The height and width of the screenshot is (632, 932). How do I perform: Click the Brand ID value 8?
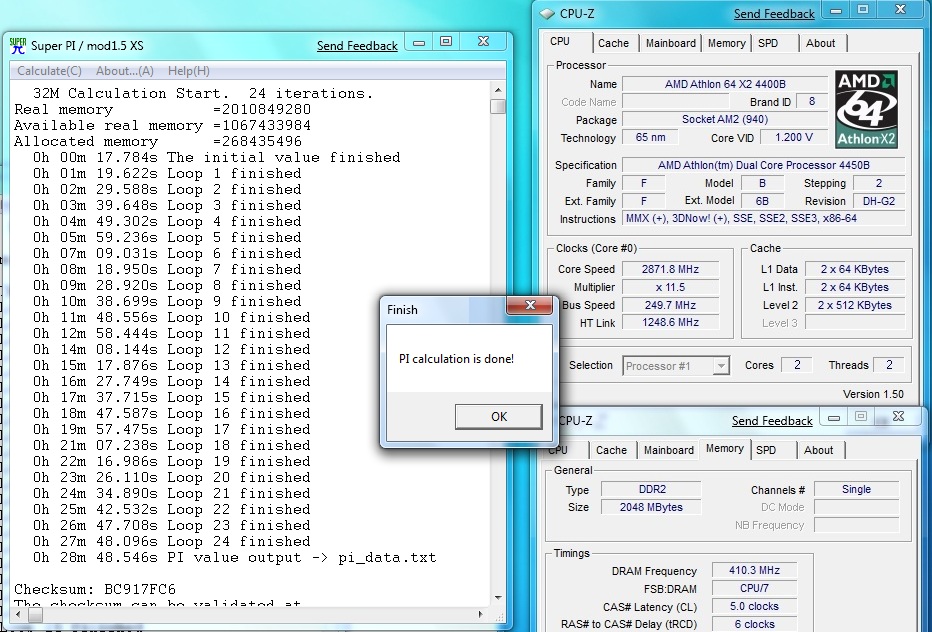point(811,102)
